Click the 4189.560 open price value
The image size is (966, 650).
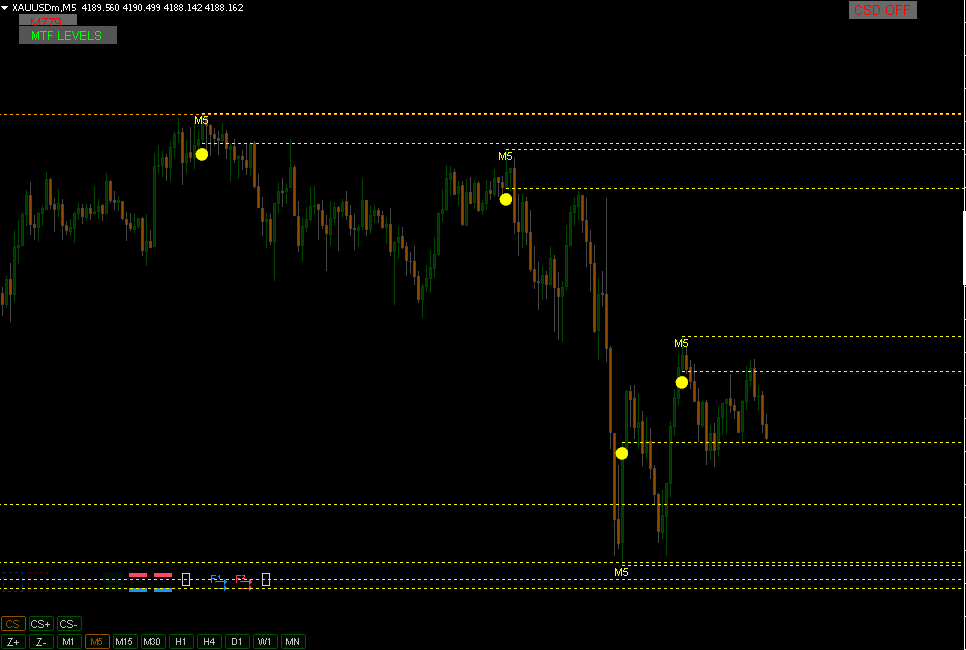click(101, 8)
